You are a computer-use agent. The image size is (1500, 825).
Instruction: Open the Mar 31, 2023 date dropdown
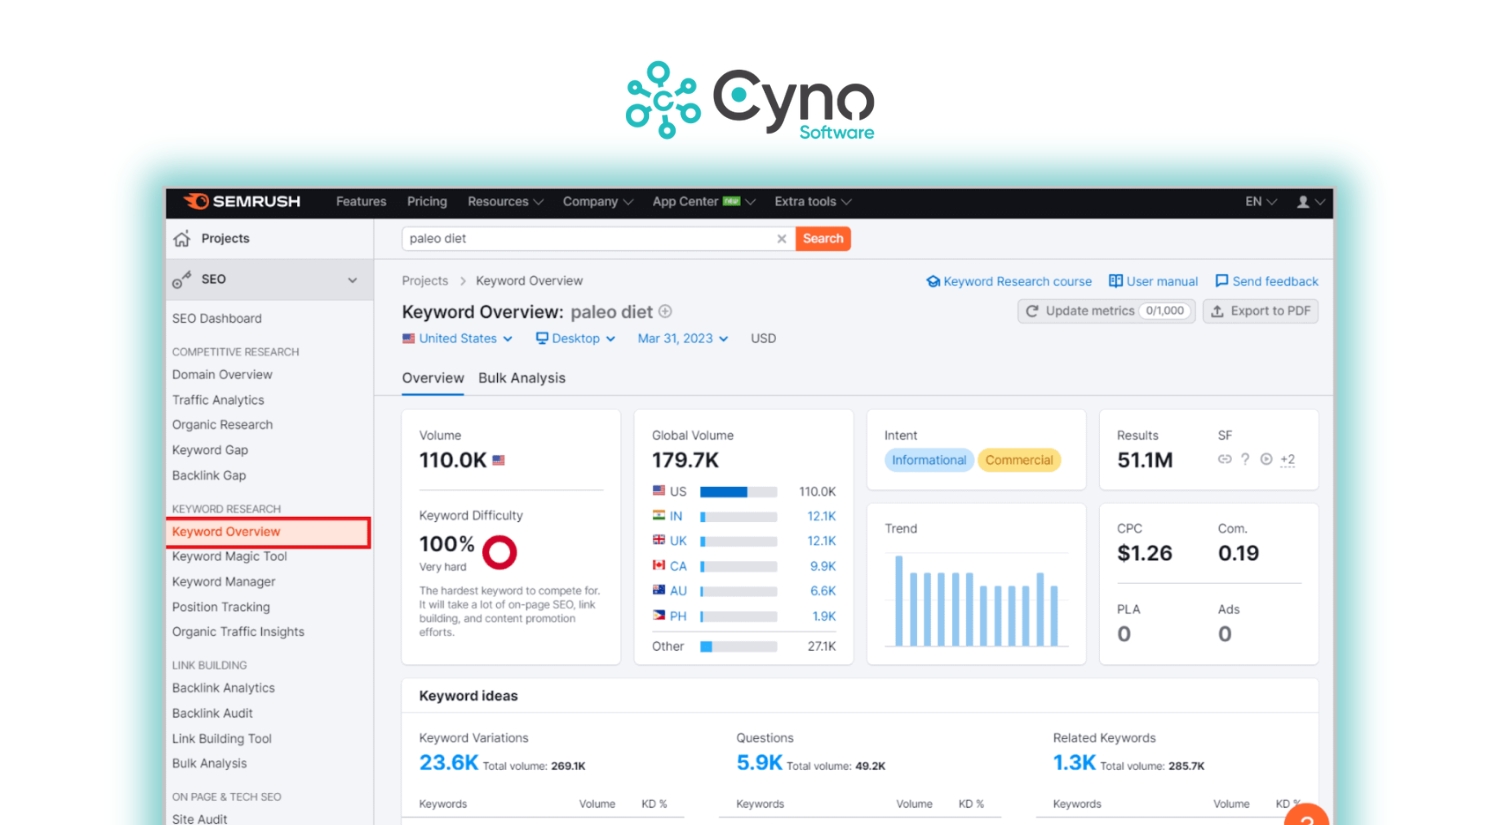click(x=681, y=338)
